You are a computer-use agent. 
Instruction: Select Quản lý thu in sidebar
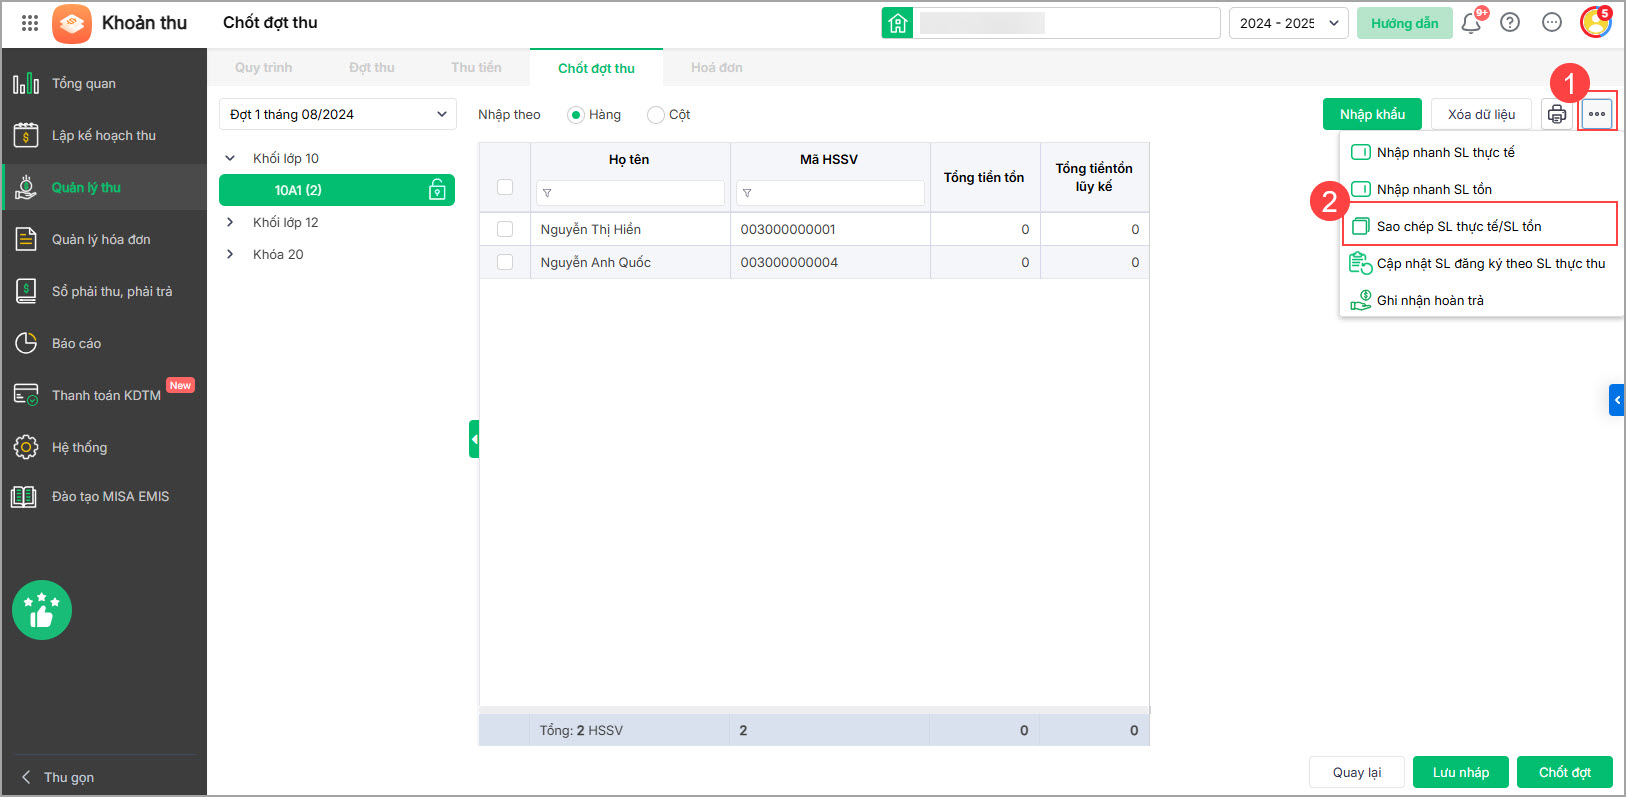(104, 187)
